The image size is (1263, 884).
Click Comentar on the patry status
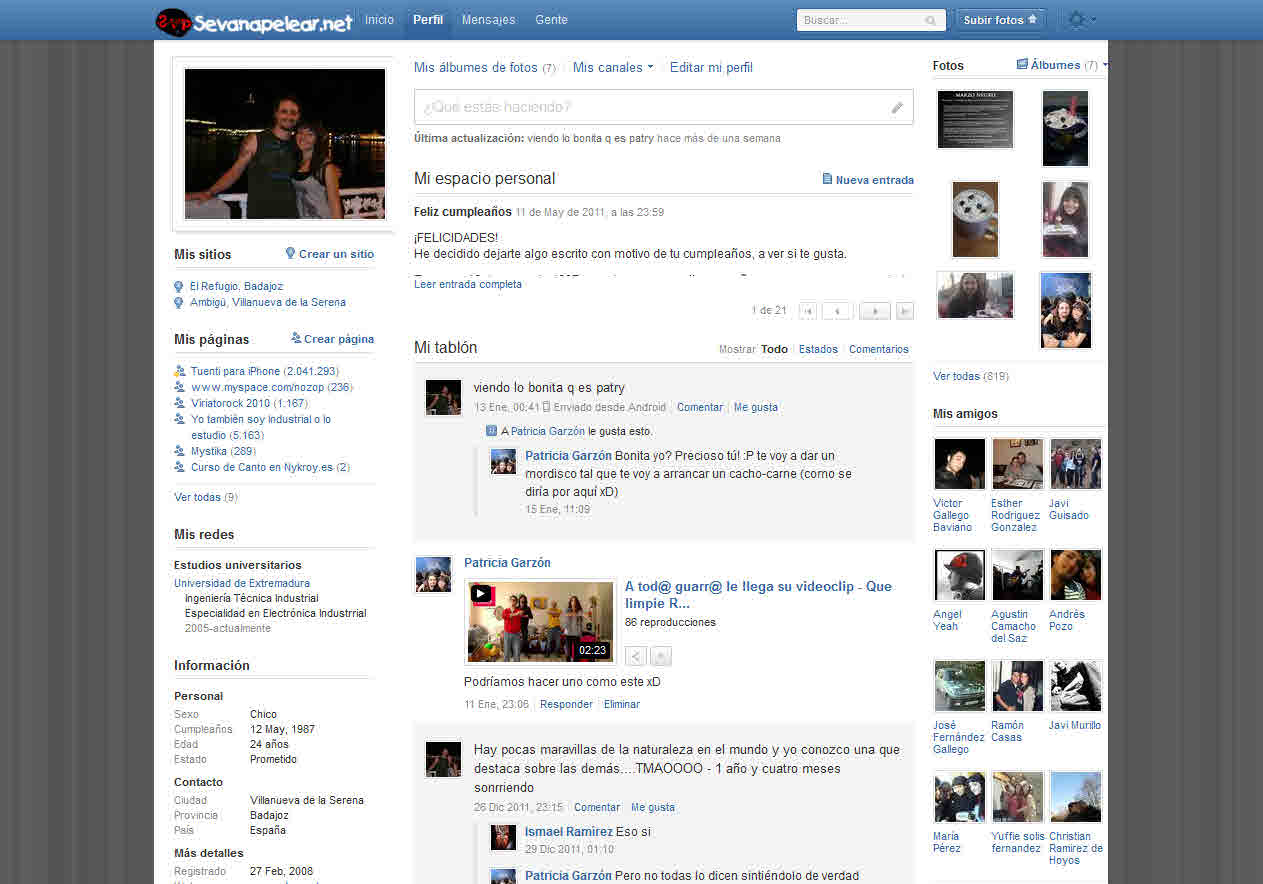[x=700, y=407]
